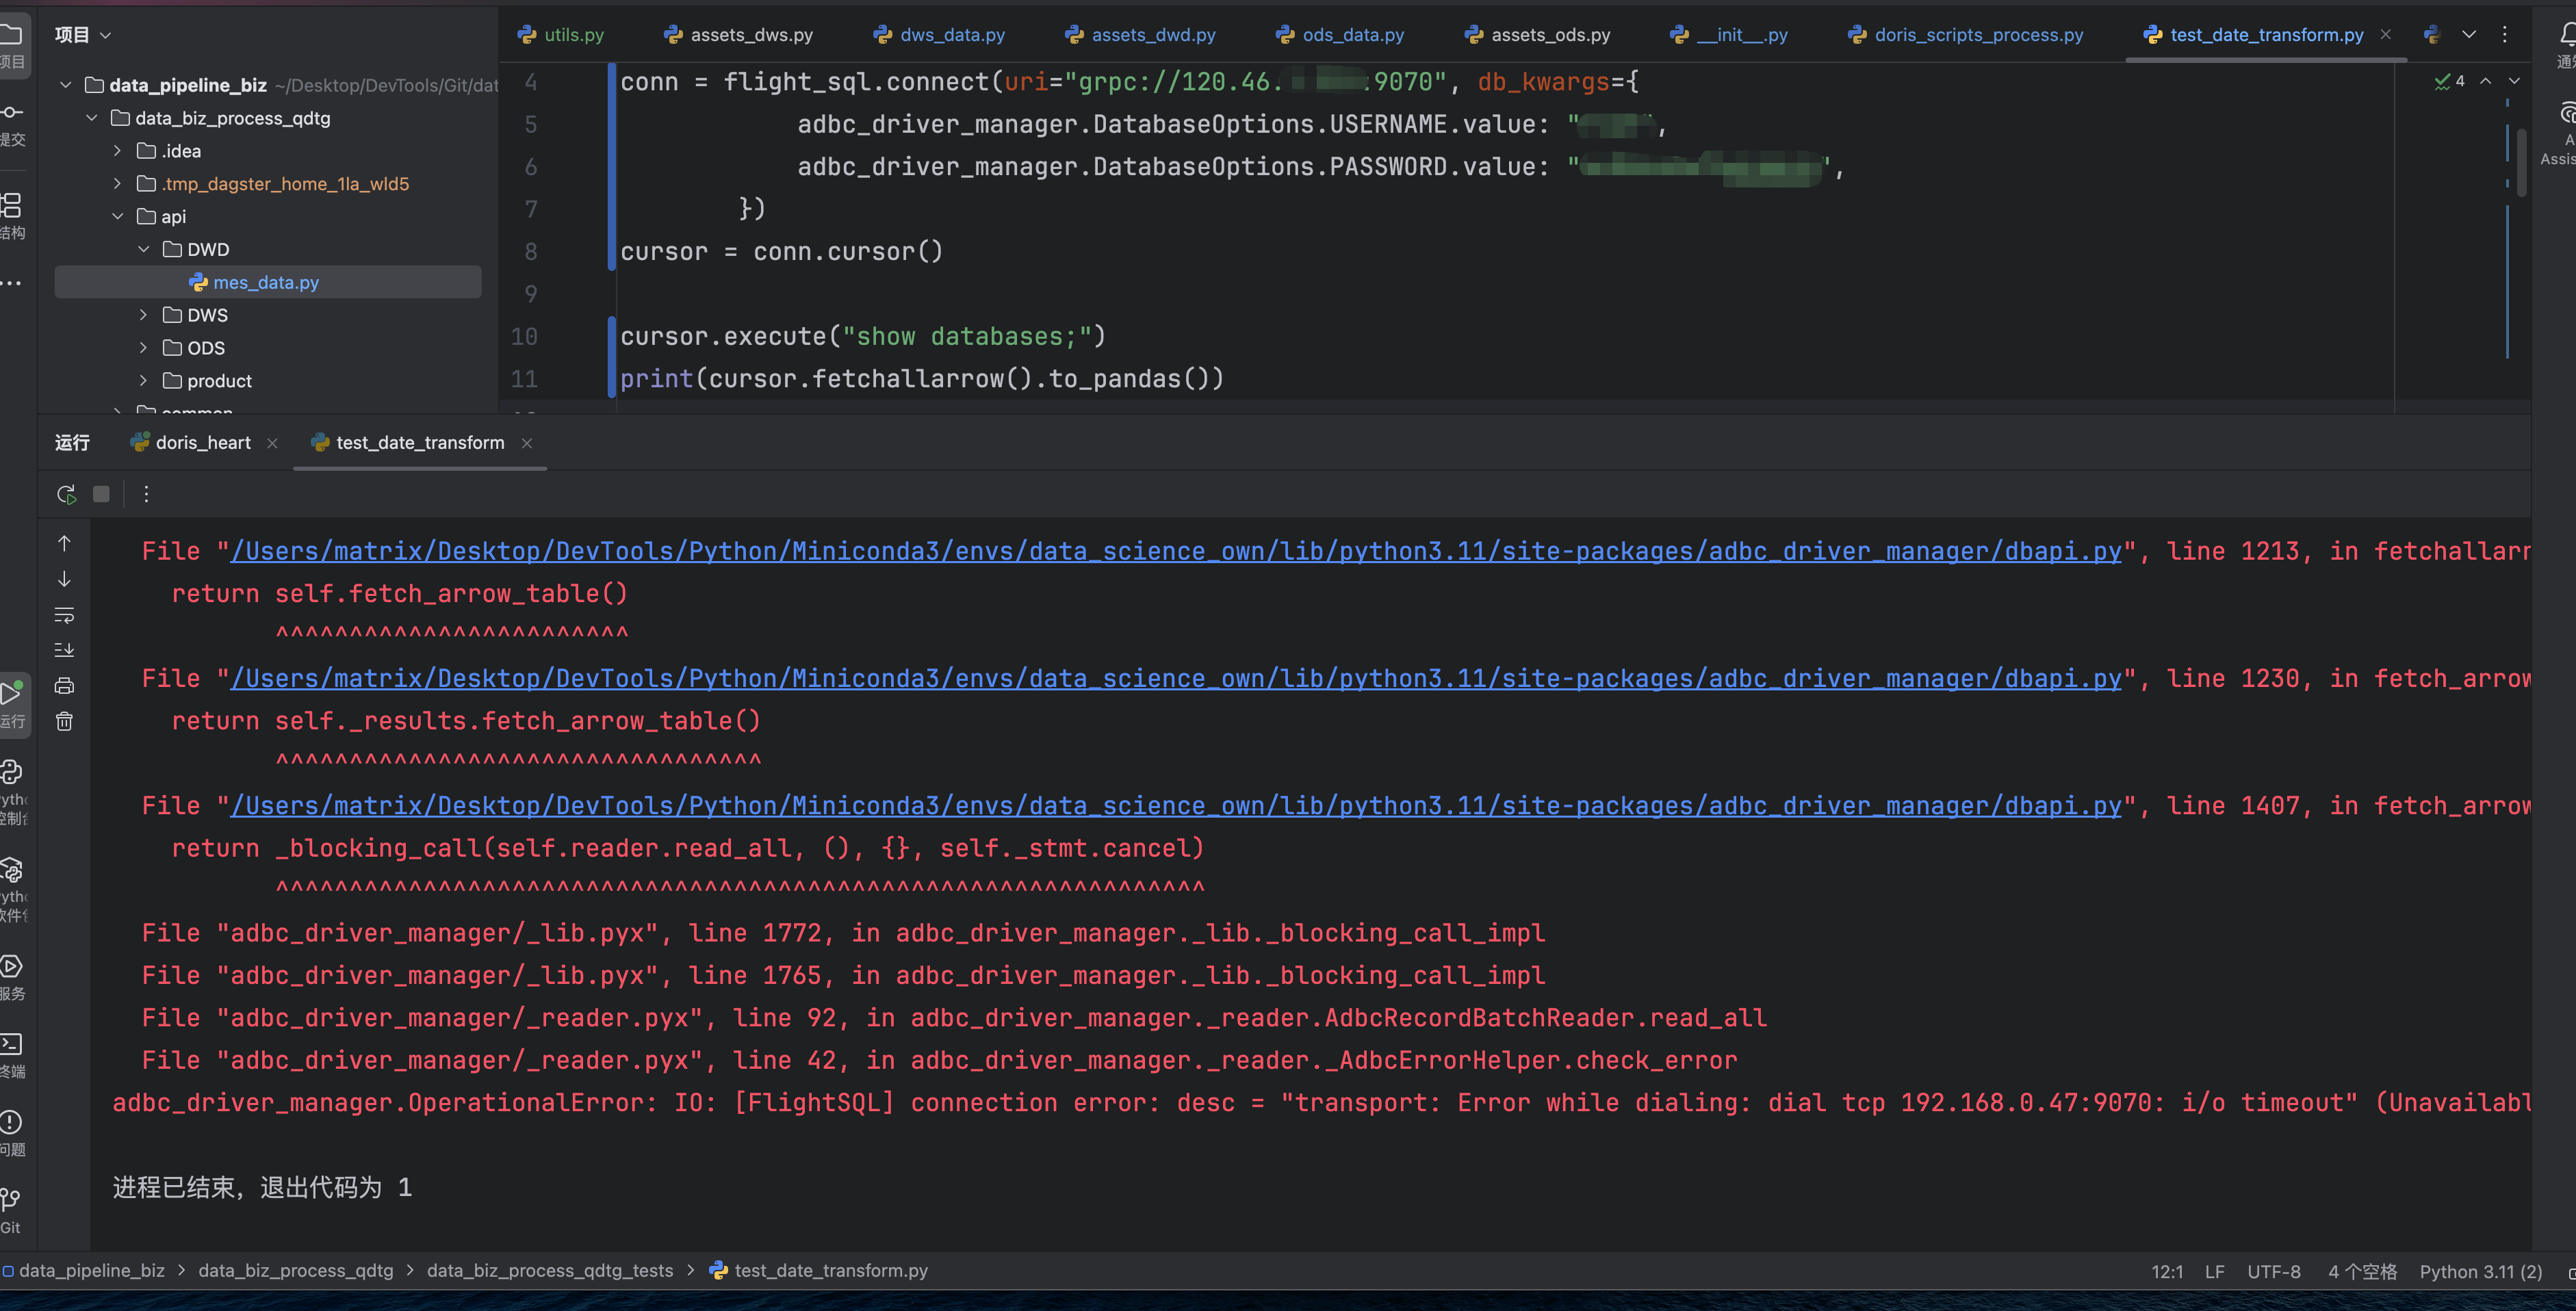Collapse the api folder in the project tree

118,217
